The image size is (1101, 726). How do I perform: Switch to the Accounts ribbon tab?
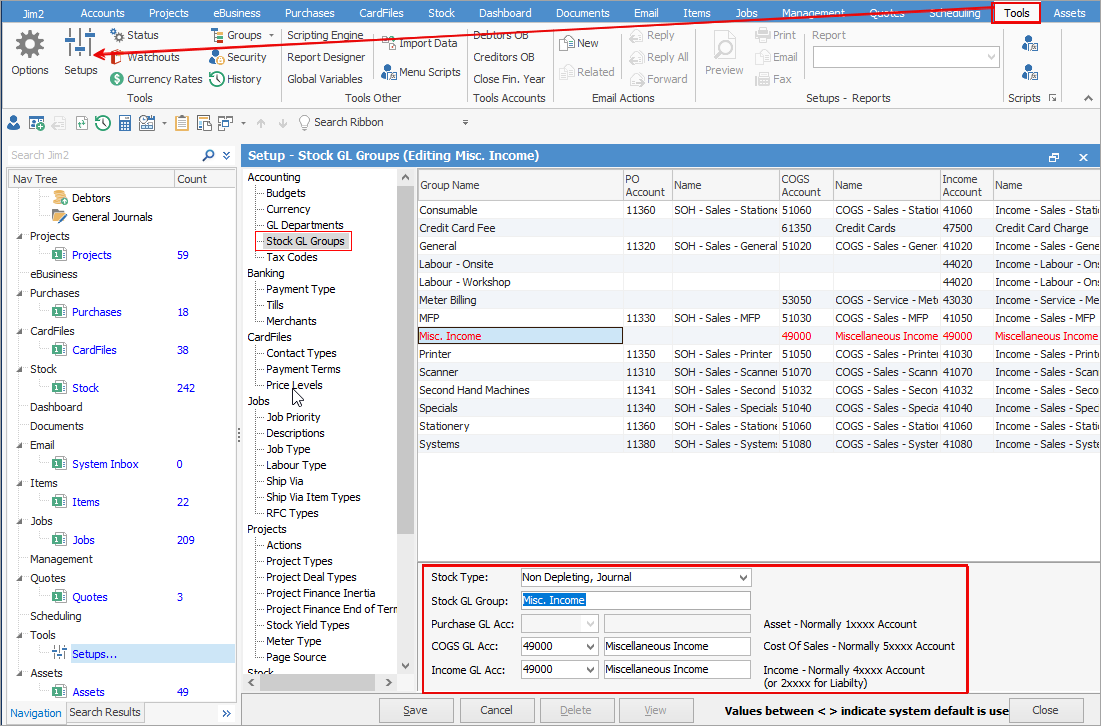pos(103,13)
